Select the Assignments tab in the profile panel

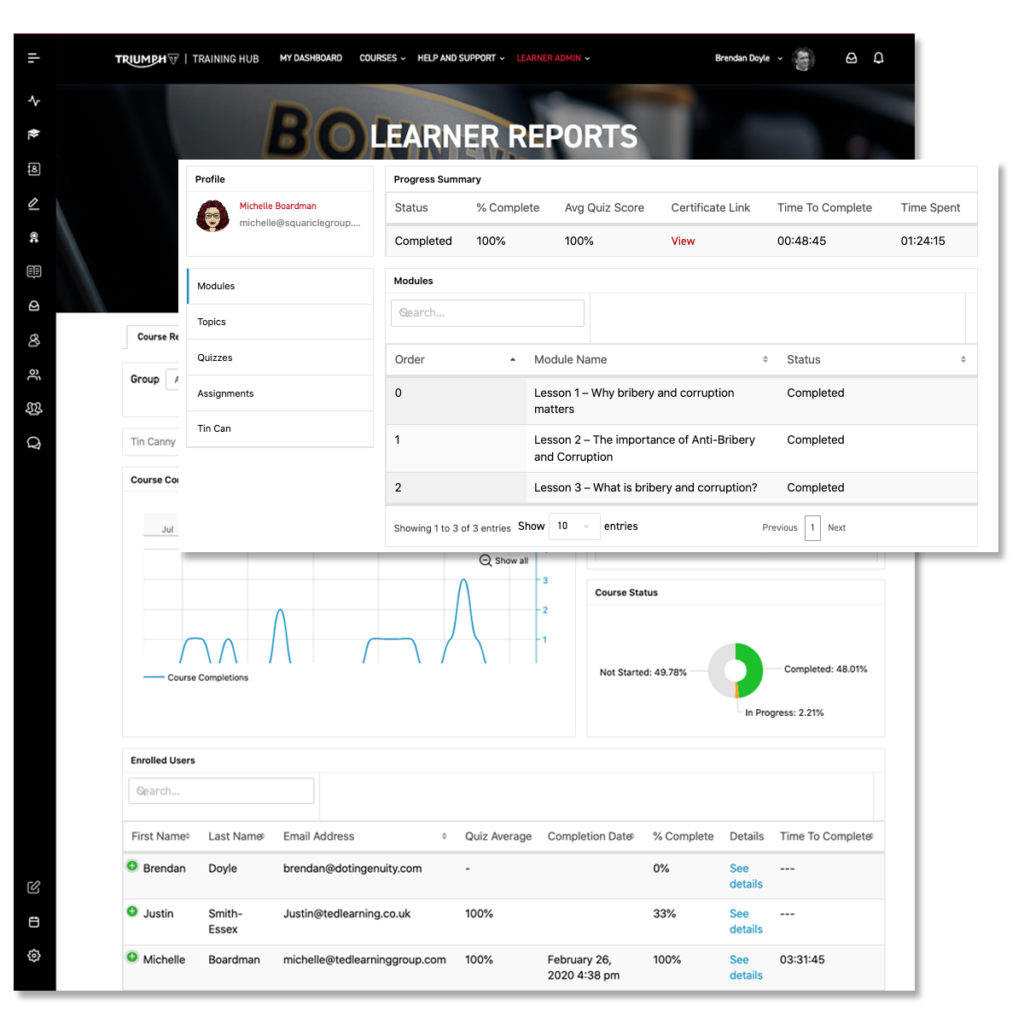tap(280, 393)
